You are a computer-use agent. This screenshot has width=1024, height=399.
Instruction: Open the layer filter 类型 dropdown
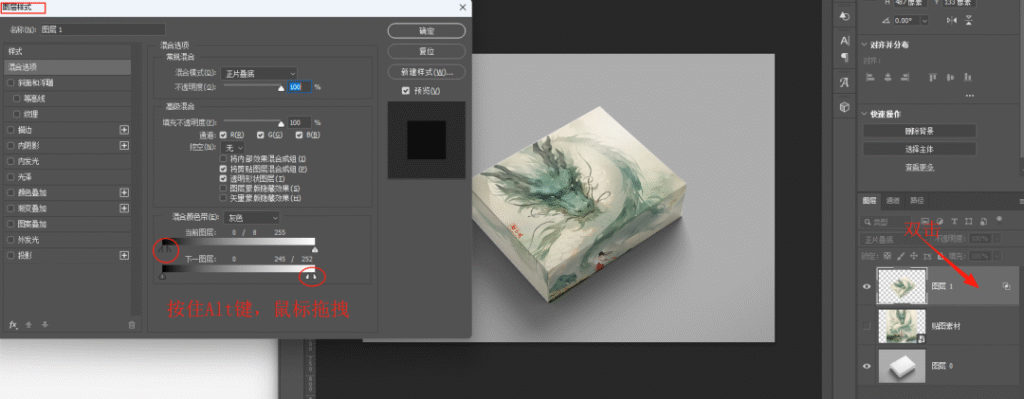[x=887, y=222]
